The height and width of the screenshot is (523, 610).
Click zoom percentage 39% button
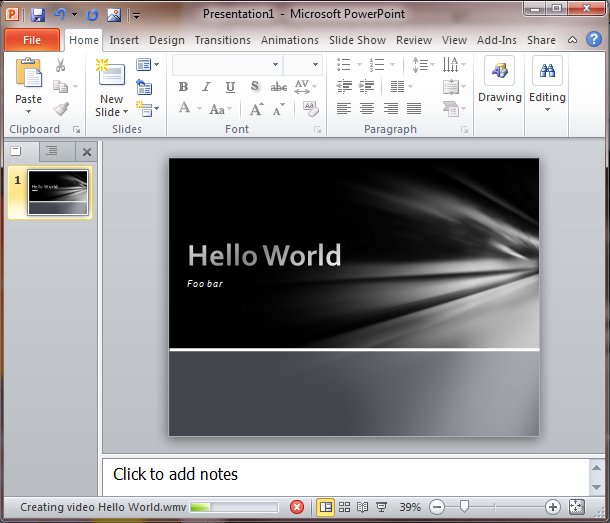click(x=410, y=507)
